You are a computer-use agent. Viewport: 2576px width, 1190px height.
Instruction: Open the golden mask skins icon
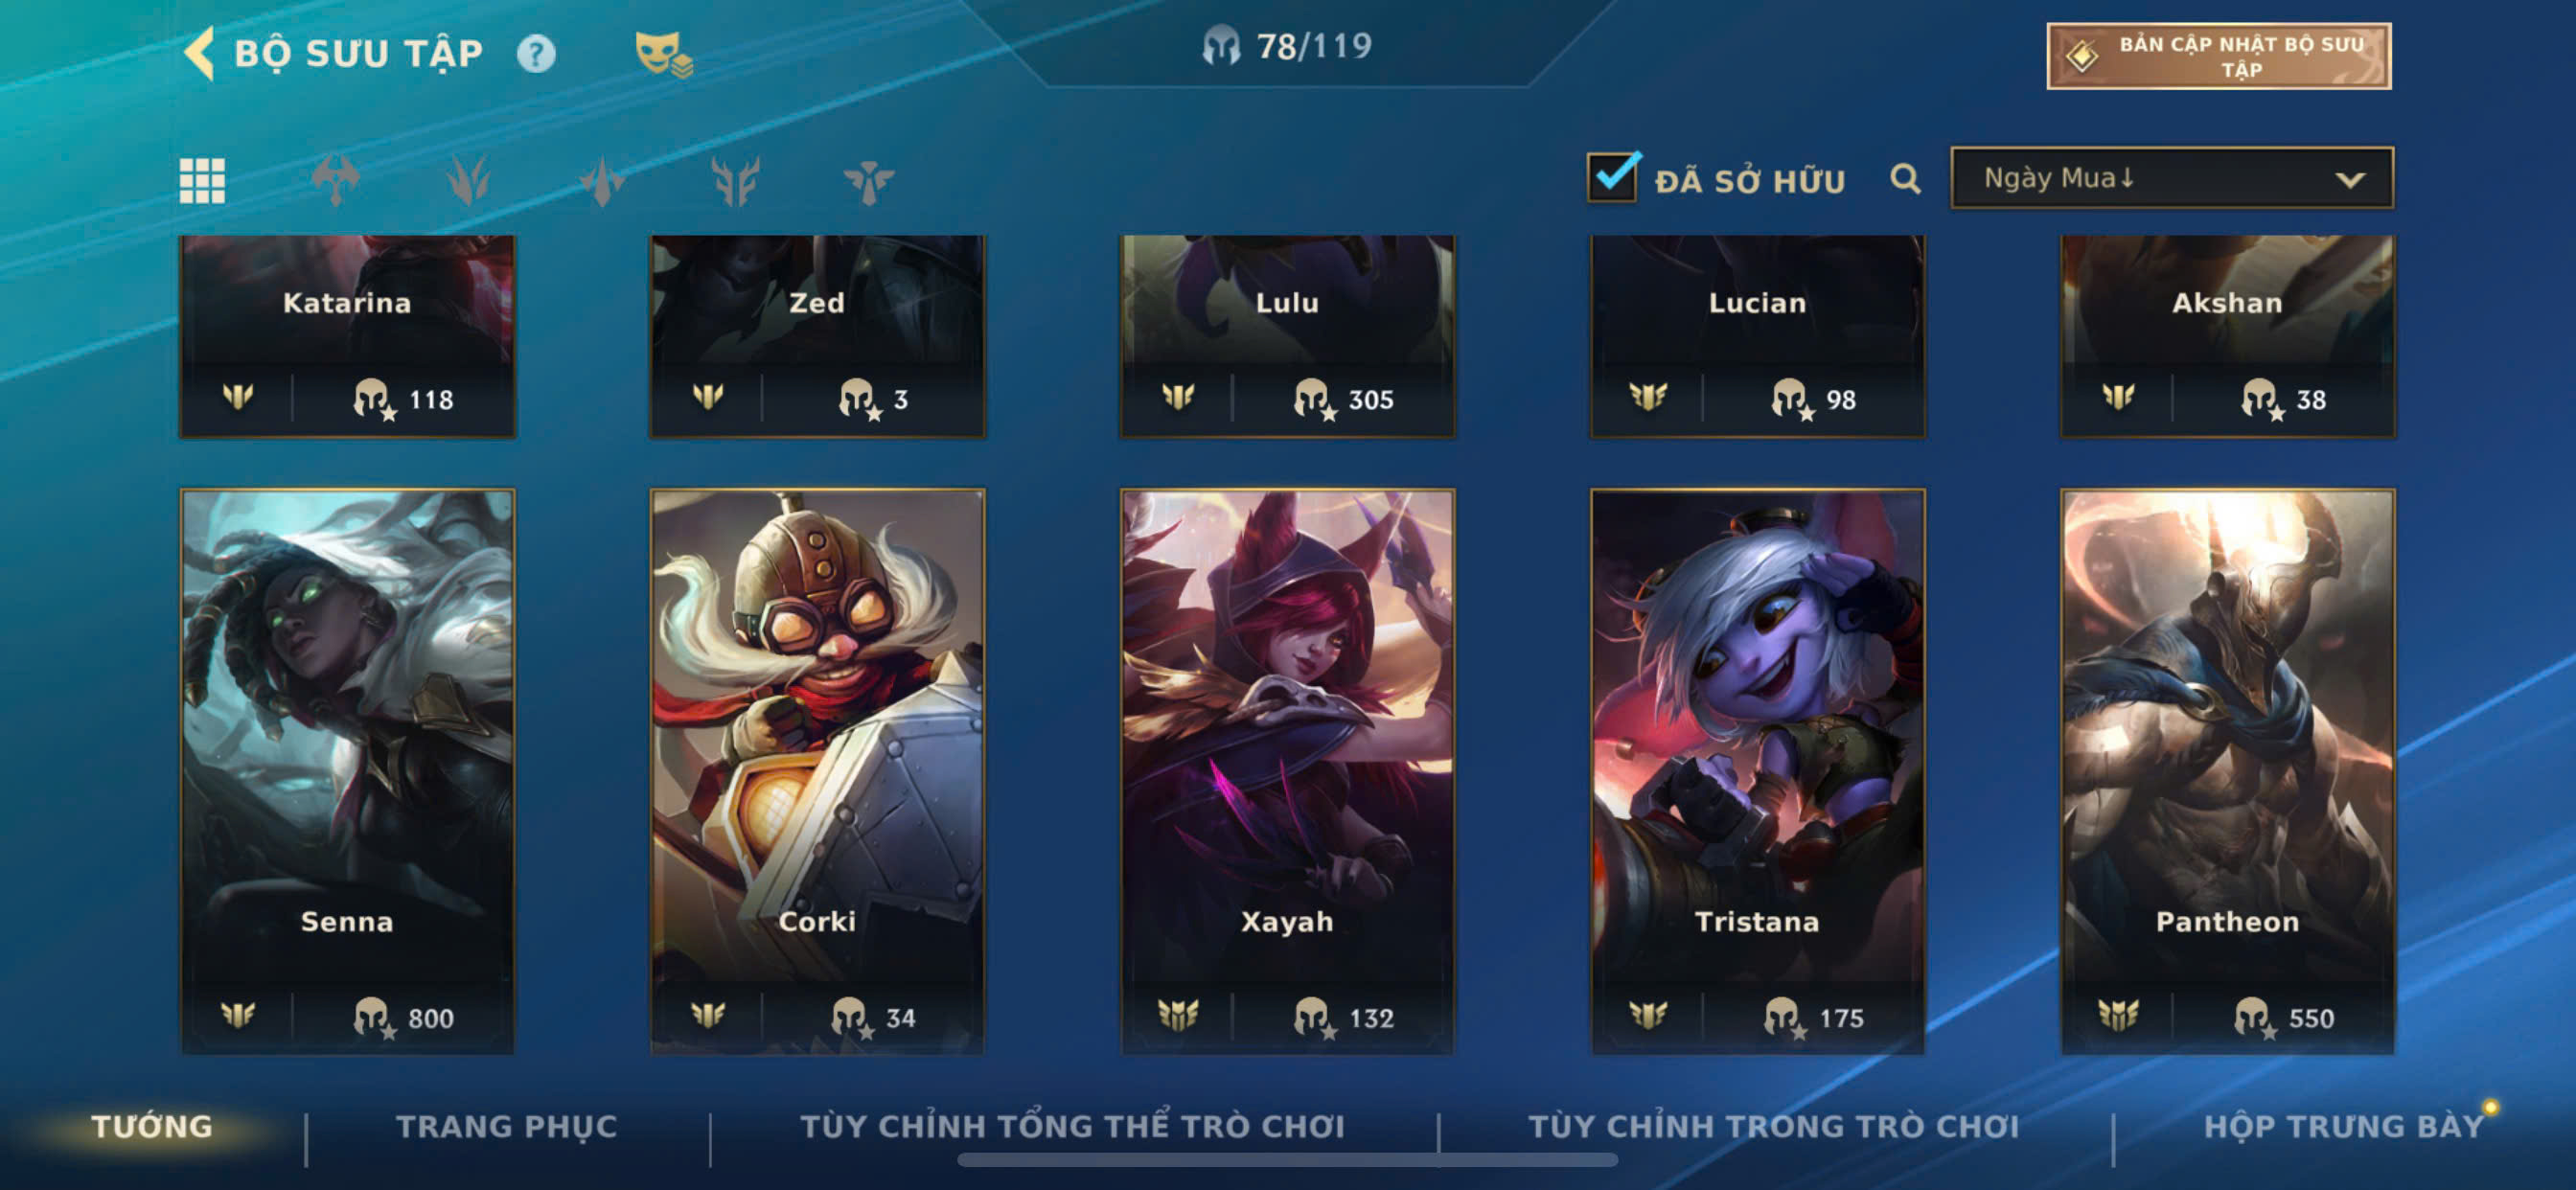pos(662,53)
